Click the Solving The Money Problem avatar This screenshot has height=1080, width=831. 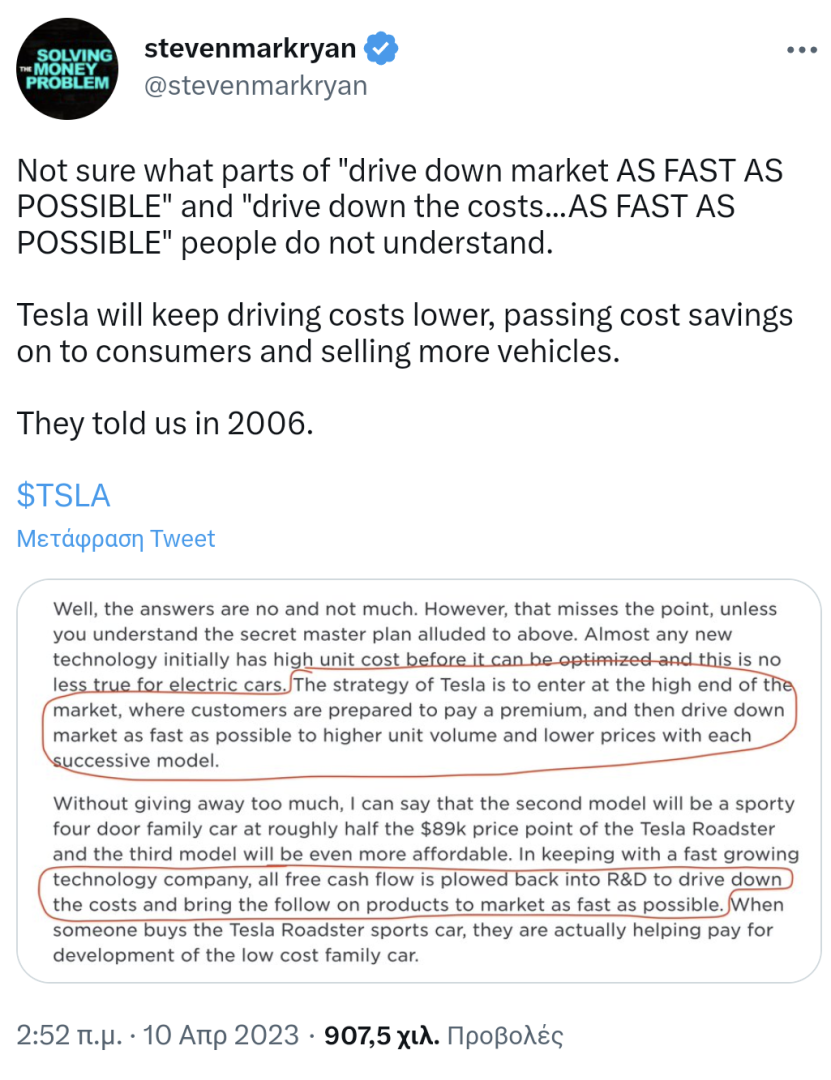pyautogui.click(x=68, y=70)
